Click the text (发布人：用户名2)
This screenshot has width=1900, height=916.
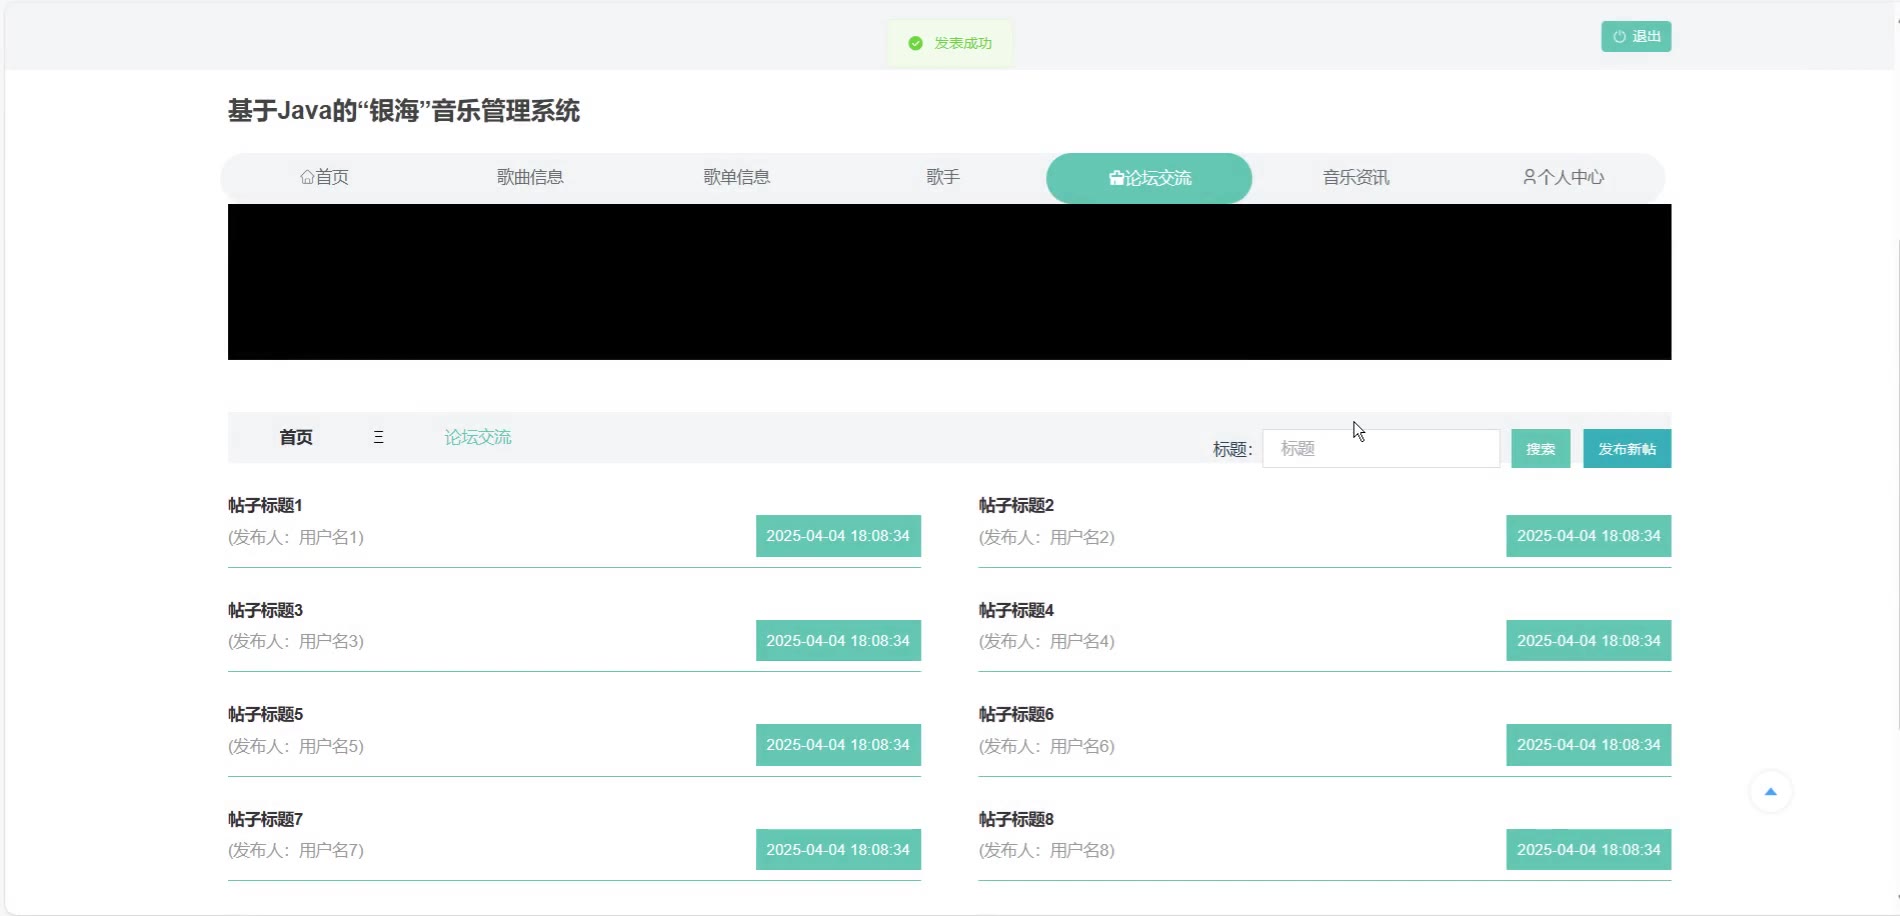point(1047,538)
